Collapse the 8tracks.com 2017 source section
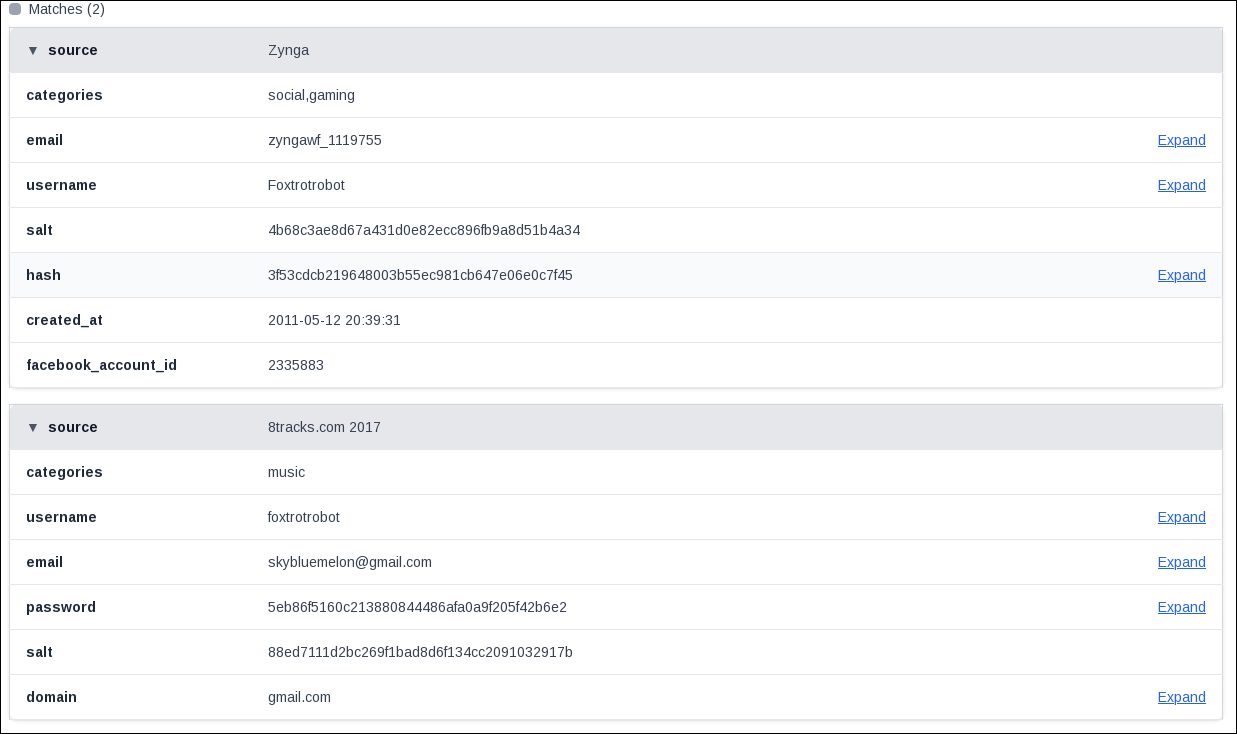 (x=33, y=427)
